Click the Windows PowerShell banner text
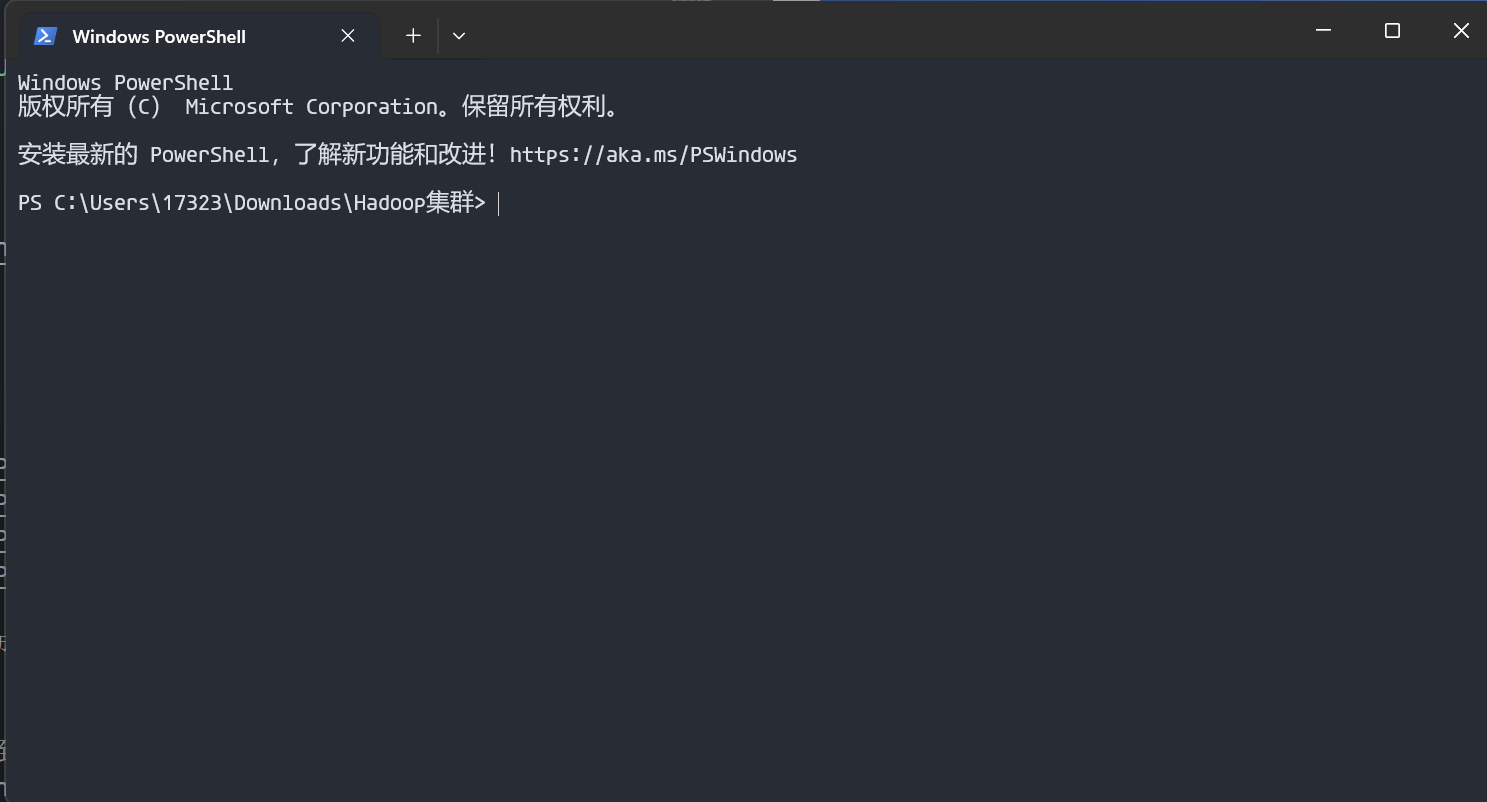Image resolution: width=1487 pixels, height=802 pixels. tap(125, 82)
